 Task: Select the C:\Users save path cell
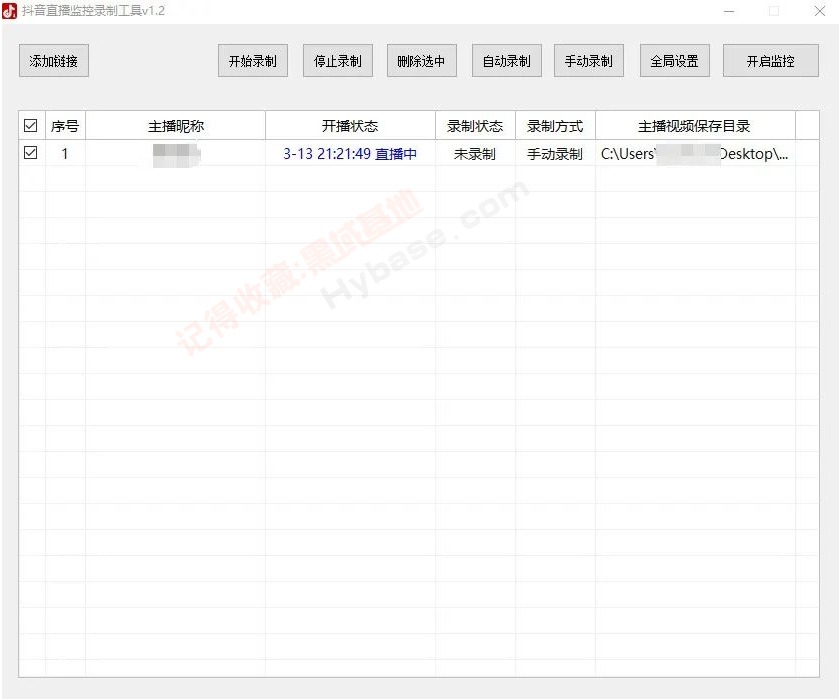(695, 154)
